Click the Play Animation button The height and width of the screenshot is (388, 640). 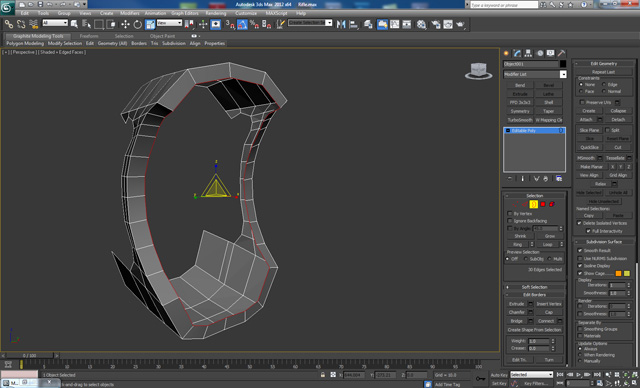pyautogui.click(x=578, y=375)
